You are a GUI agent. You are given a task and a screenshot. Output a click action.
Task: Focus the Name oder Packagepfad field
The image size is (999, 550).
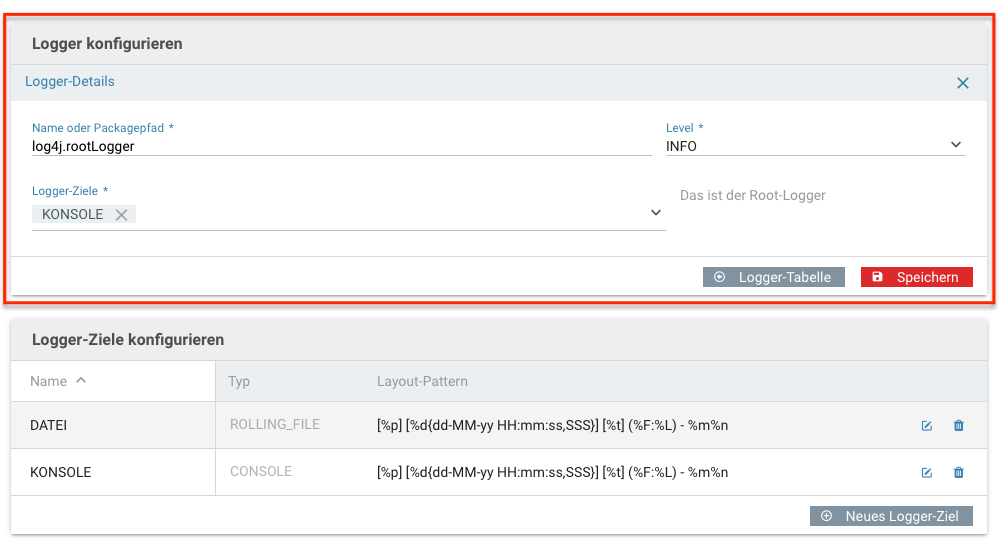coord(341,147)
